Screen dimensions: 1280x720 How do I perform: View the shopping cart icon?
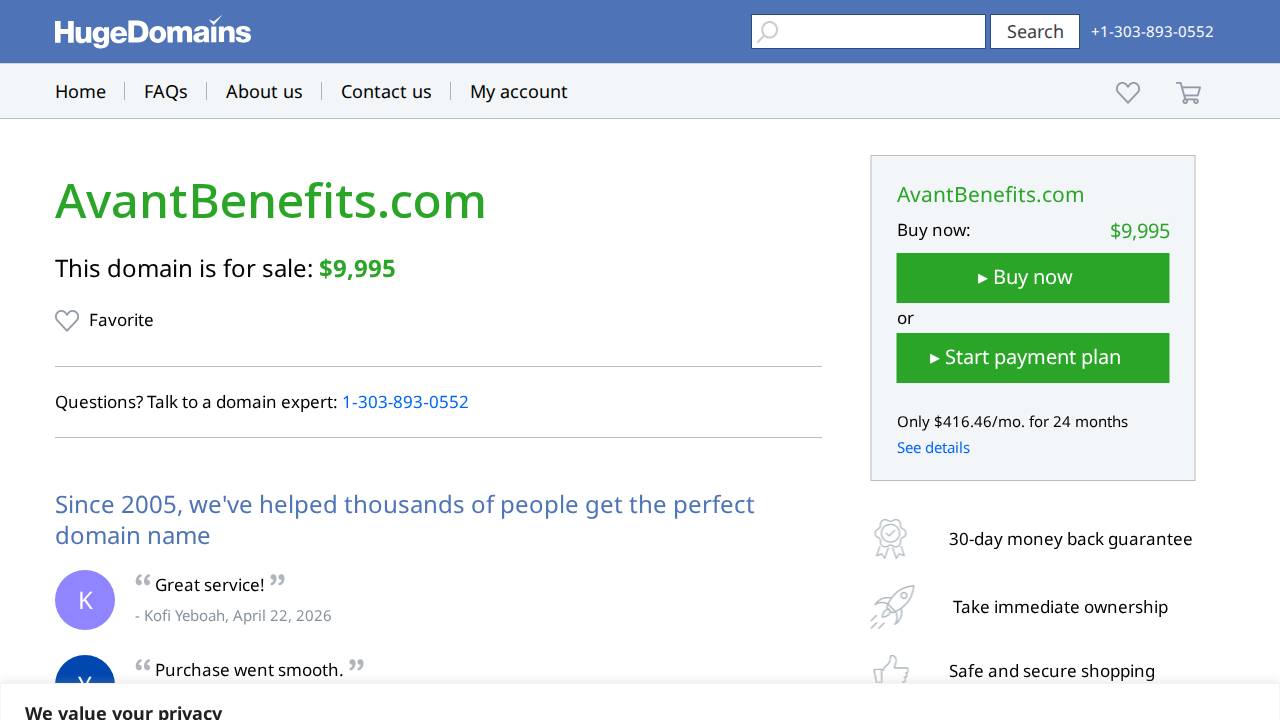[1188, 92]
